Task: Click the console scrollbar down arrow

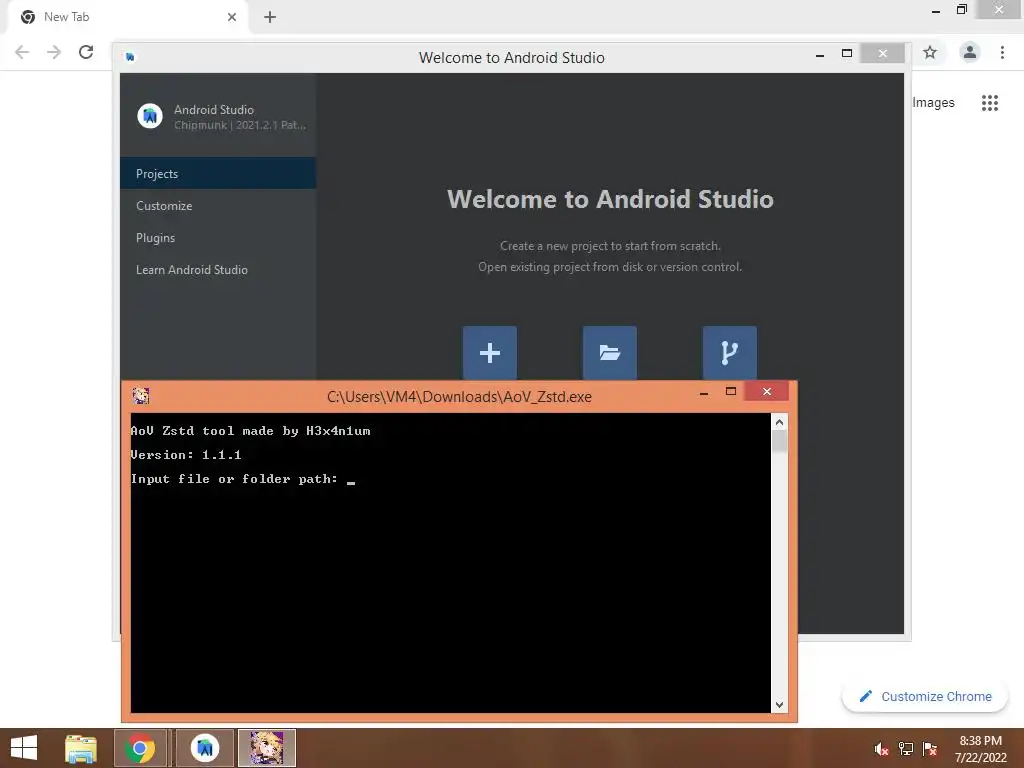Action: 779,705
